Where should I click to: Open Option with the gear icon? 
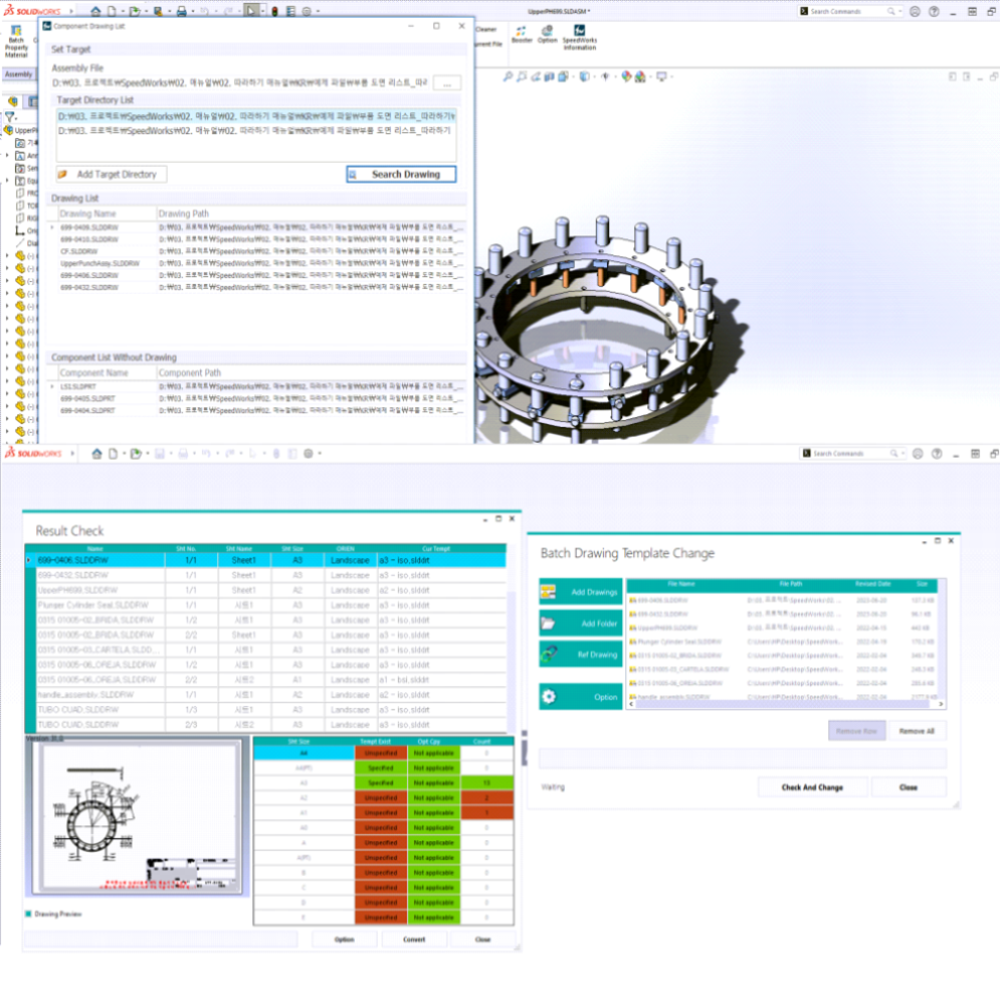(581, 697)
